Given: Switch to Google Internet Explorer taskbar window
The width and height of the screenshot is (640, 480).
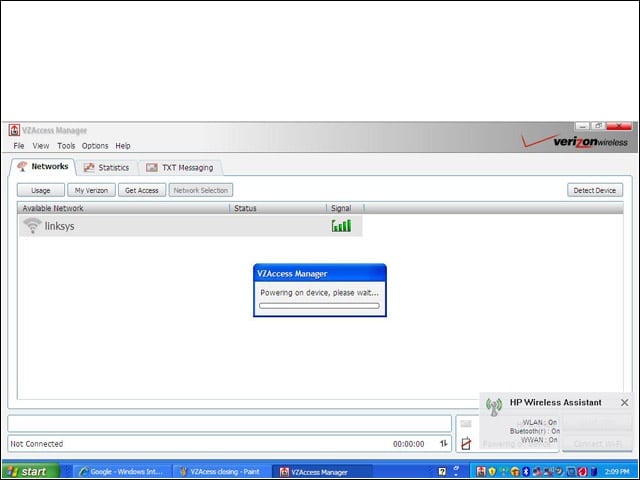Looking at the screenshot, I should 122,471.
